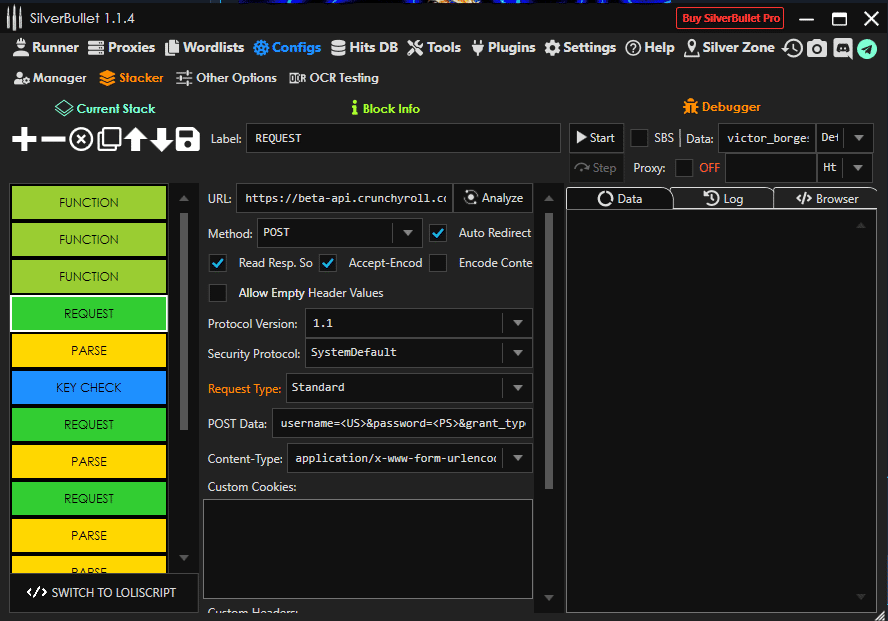Add a new block with plus icon
This screenshot has width=888, height=621.
24,139
